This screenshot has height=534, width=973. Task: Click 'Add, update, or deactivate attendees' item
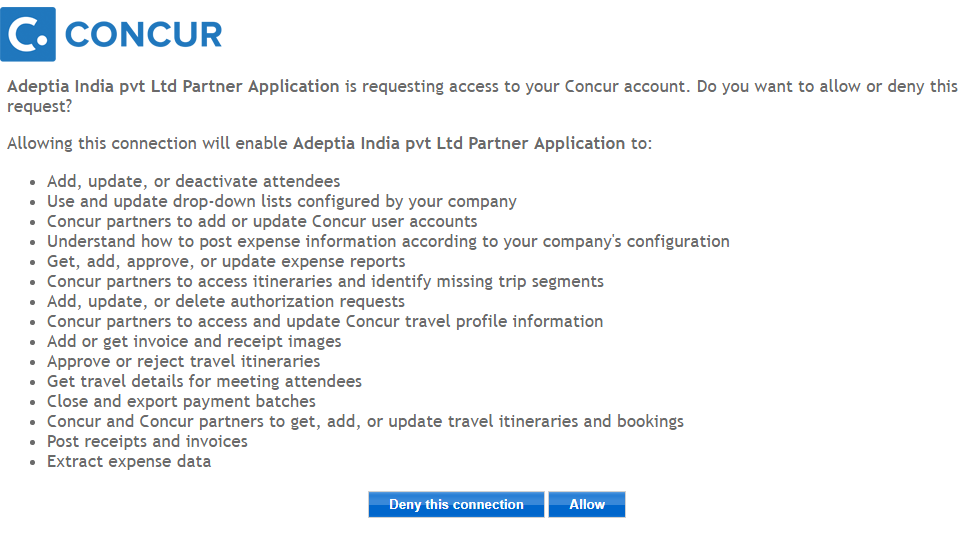click(x=193, y=182)
